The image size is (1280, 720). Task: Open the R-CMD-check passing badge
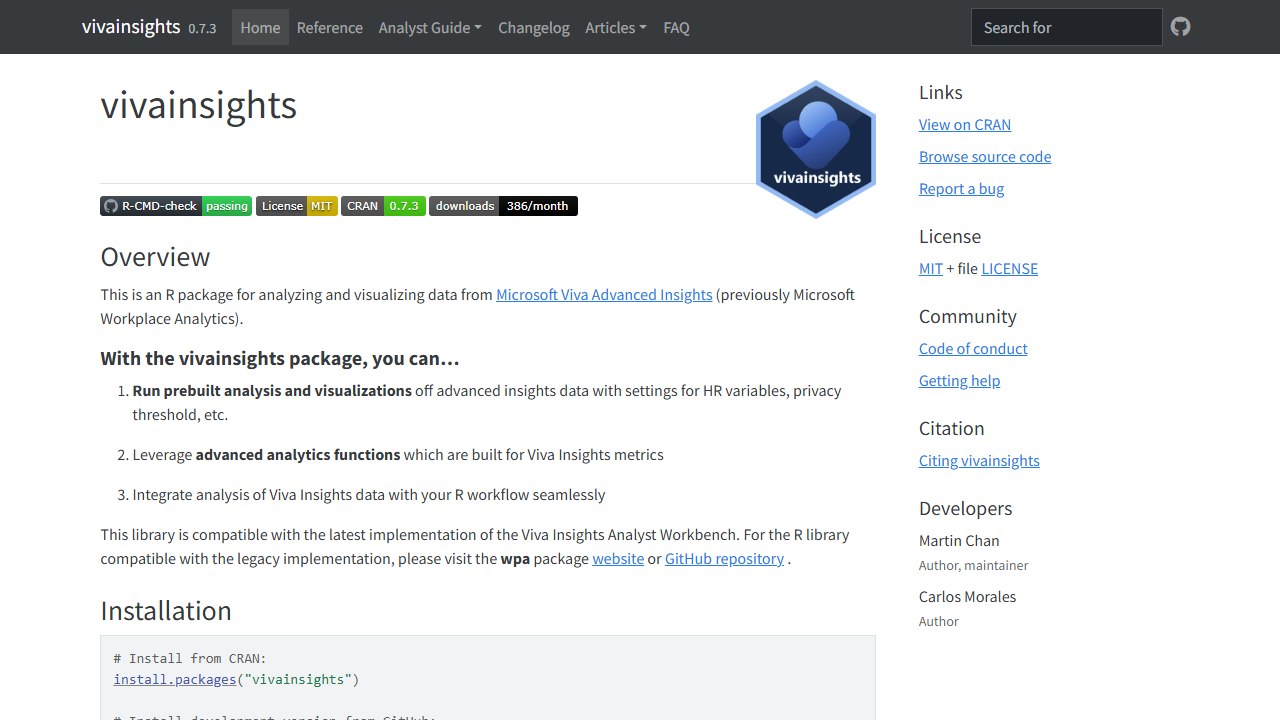click(x=176, y=206)
